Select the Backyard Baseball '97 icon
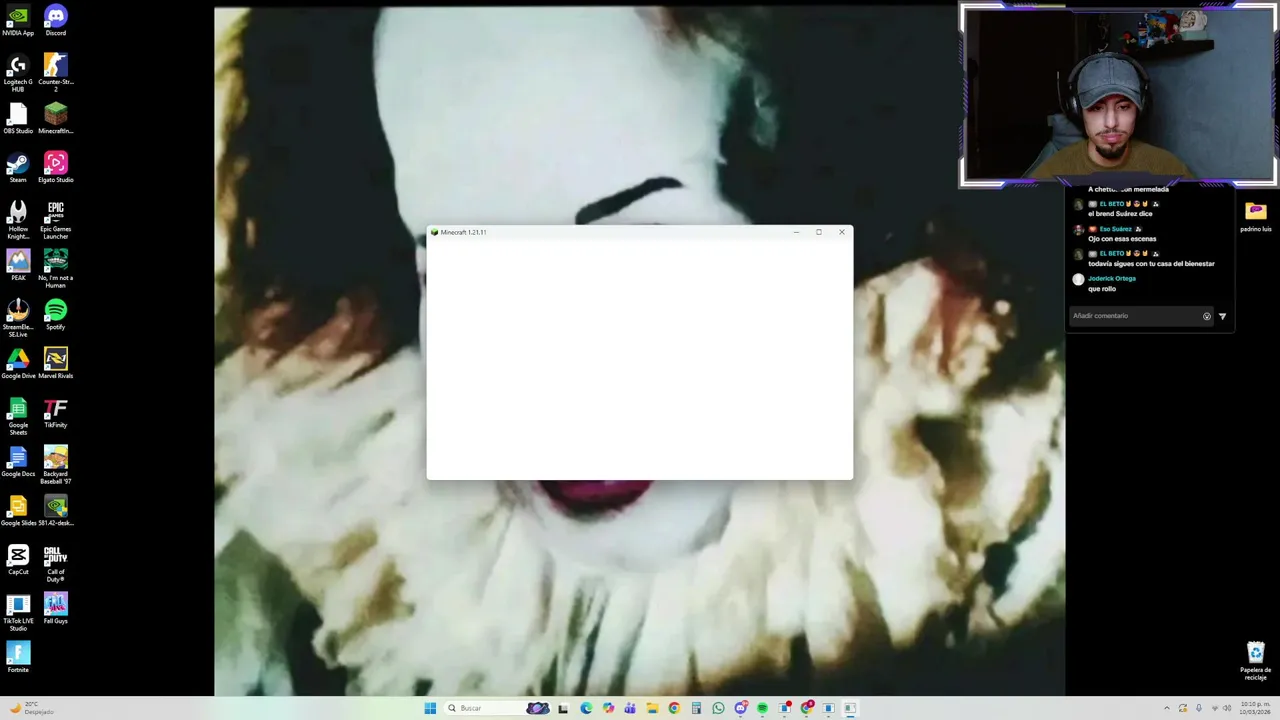This screenshot has height=720, width=1280. 56,464
